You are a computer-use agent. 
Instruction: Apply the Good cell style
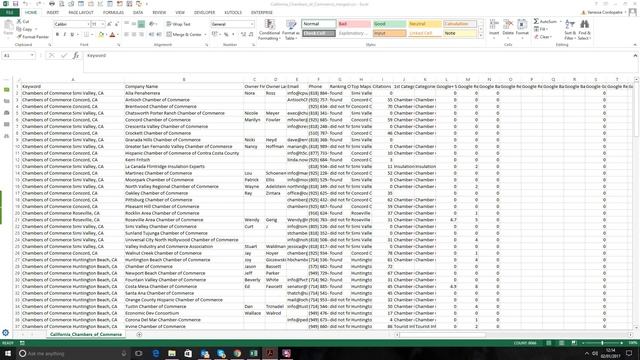click(x=389, y=24)
